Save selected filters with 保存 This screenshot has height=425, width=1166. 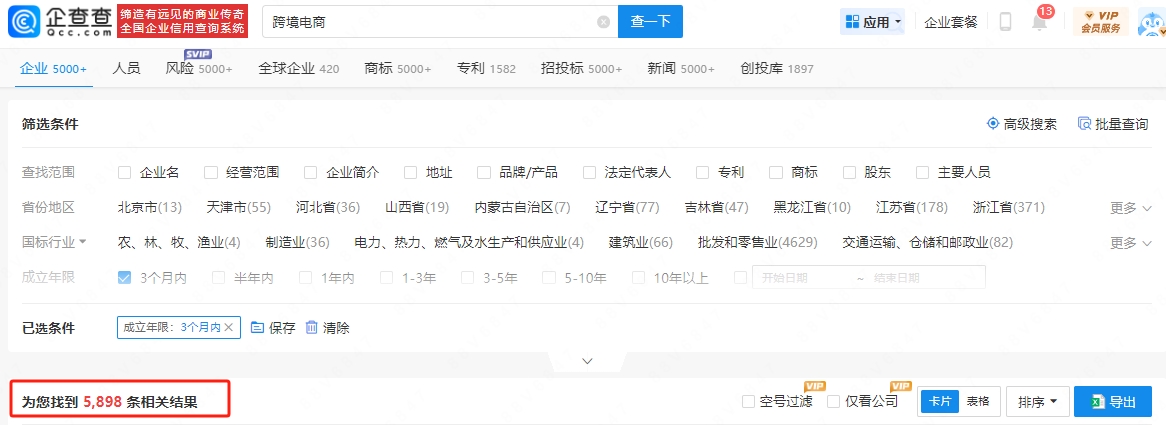tap(273, 328)
